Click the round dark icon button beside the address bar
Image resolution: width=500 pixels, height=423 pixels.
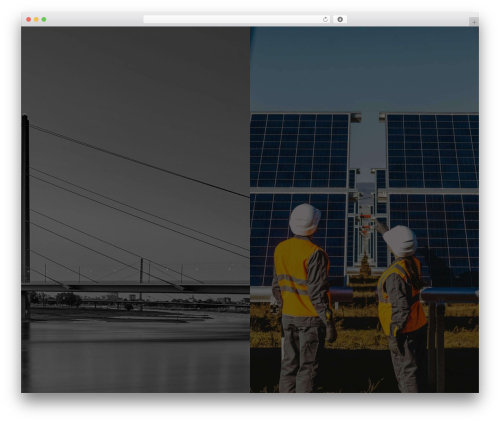coord(340,20)
